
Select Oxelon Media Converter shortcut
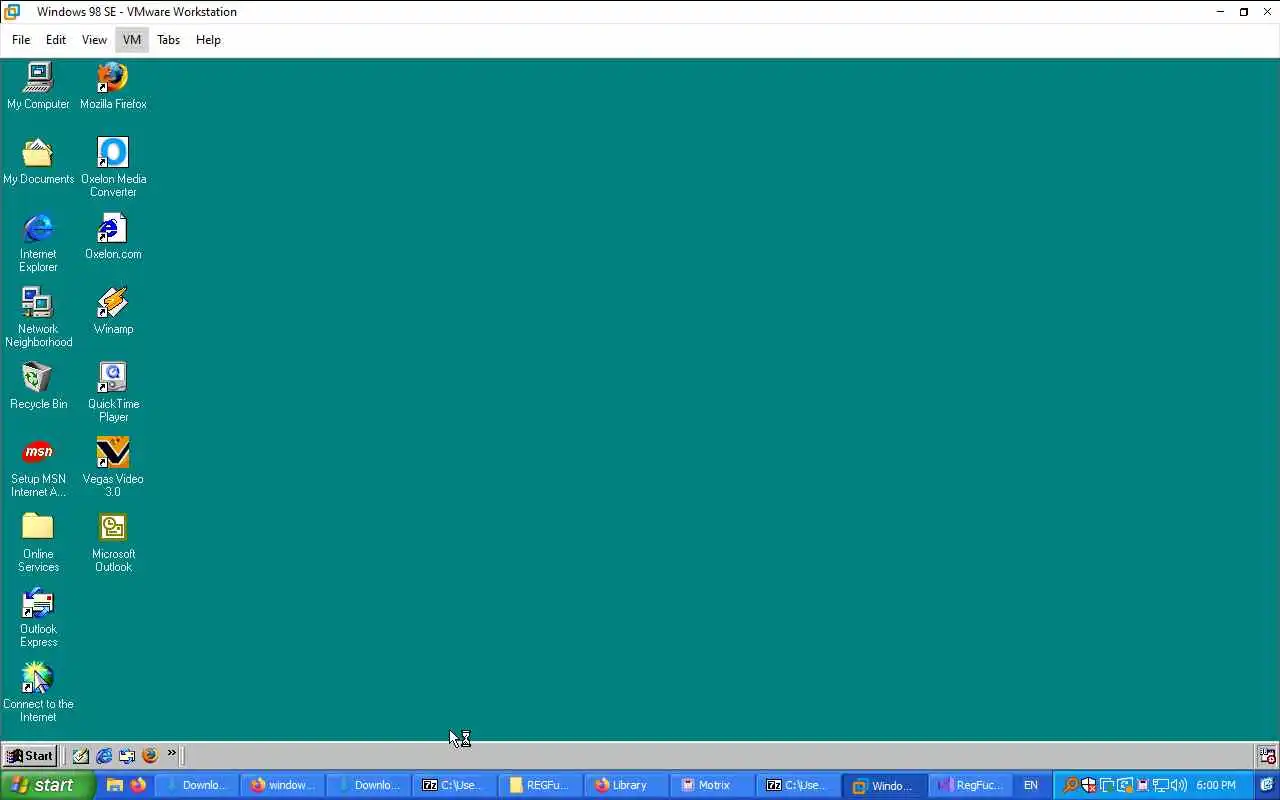point(113,167)
